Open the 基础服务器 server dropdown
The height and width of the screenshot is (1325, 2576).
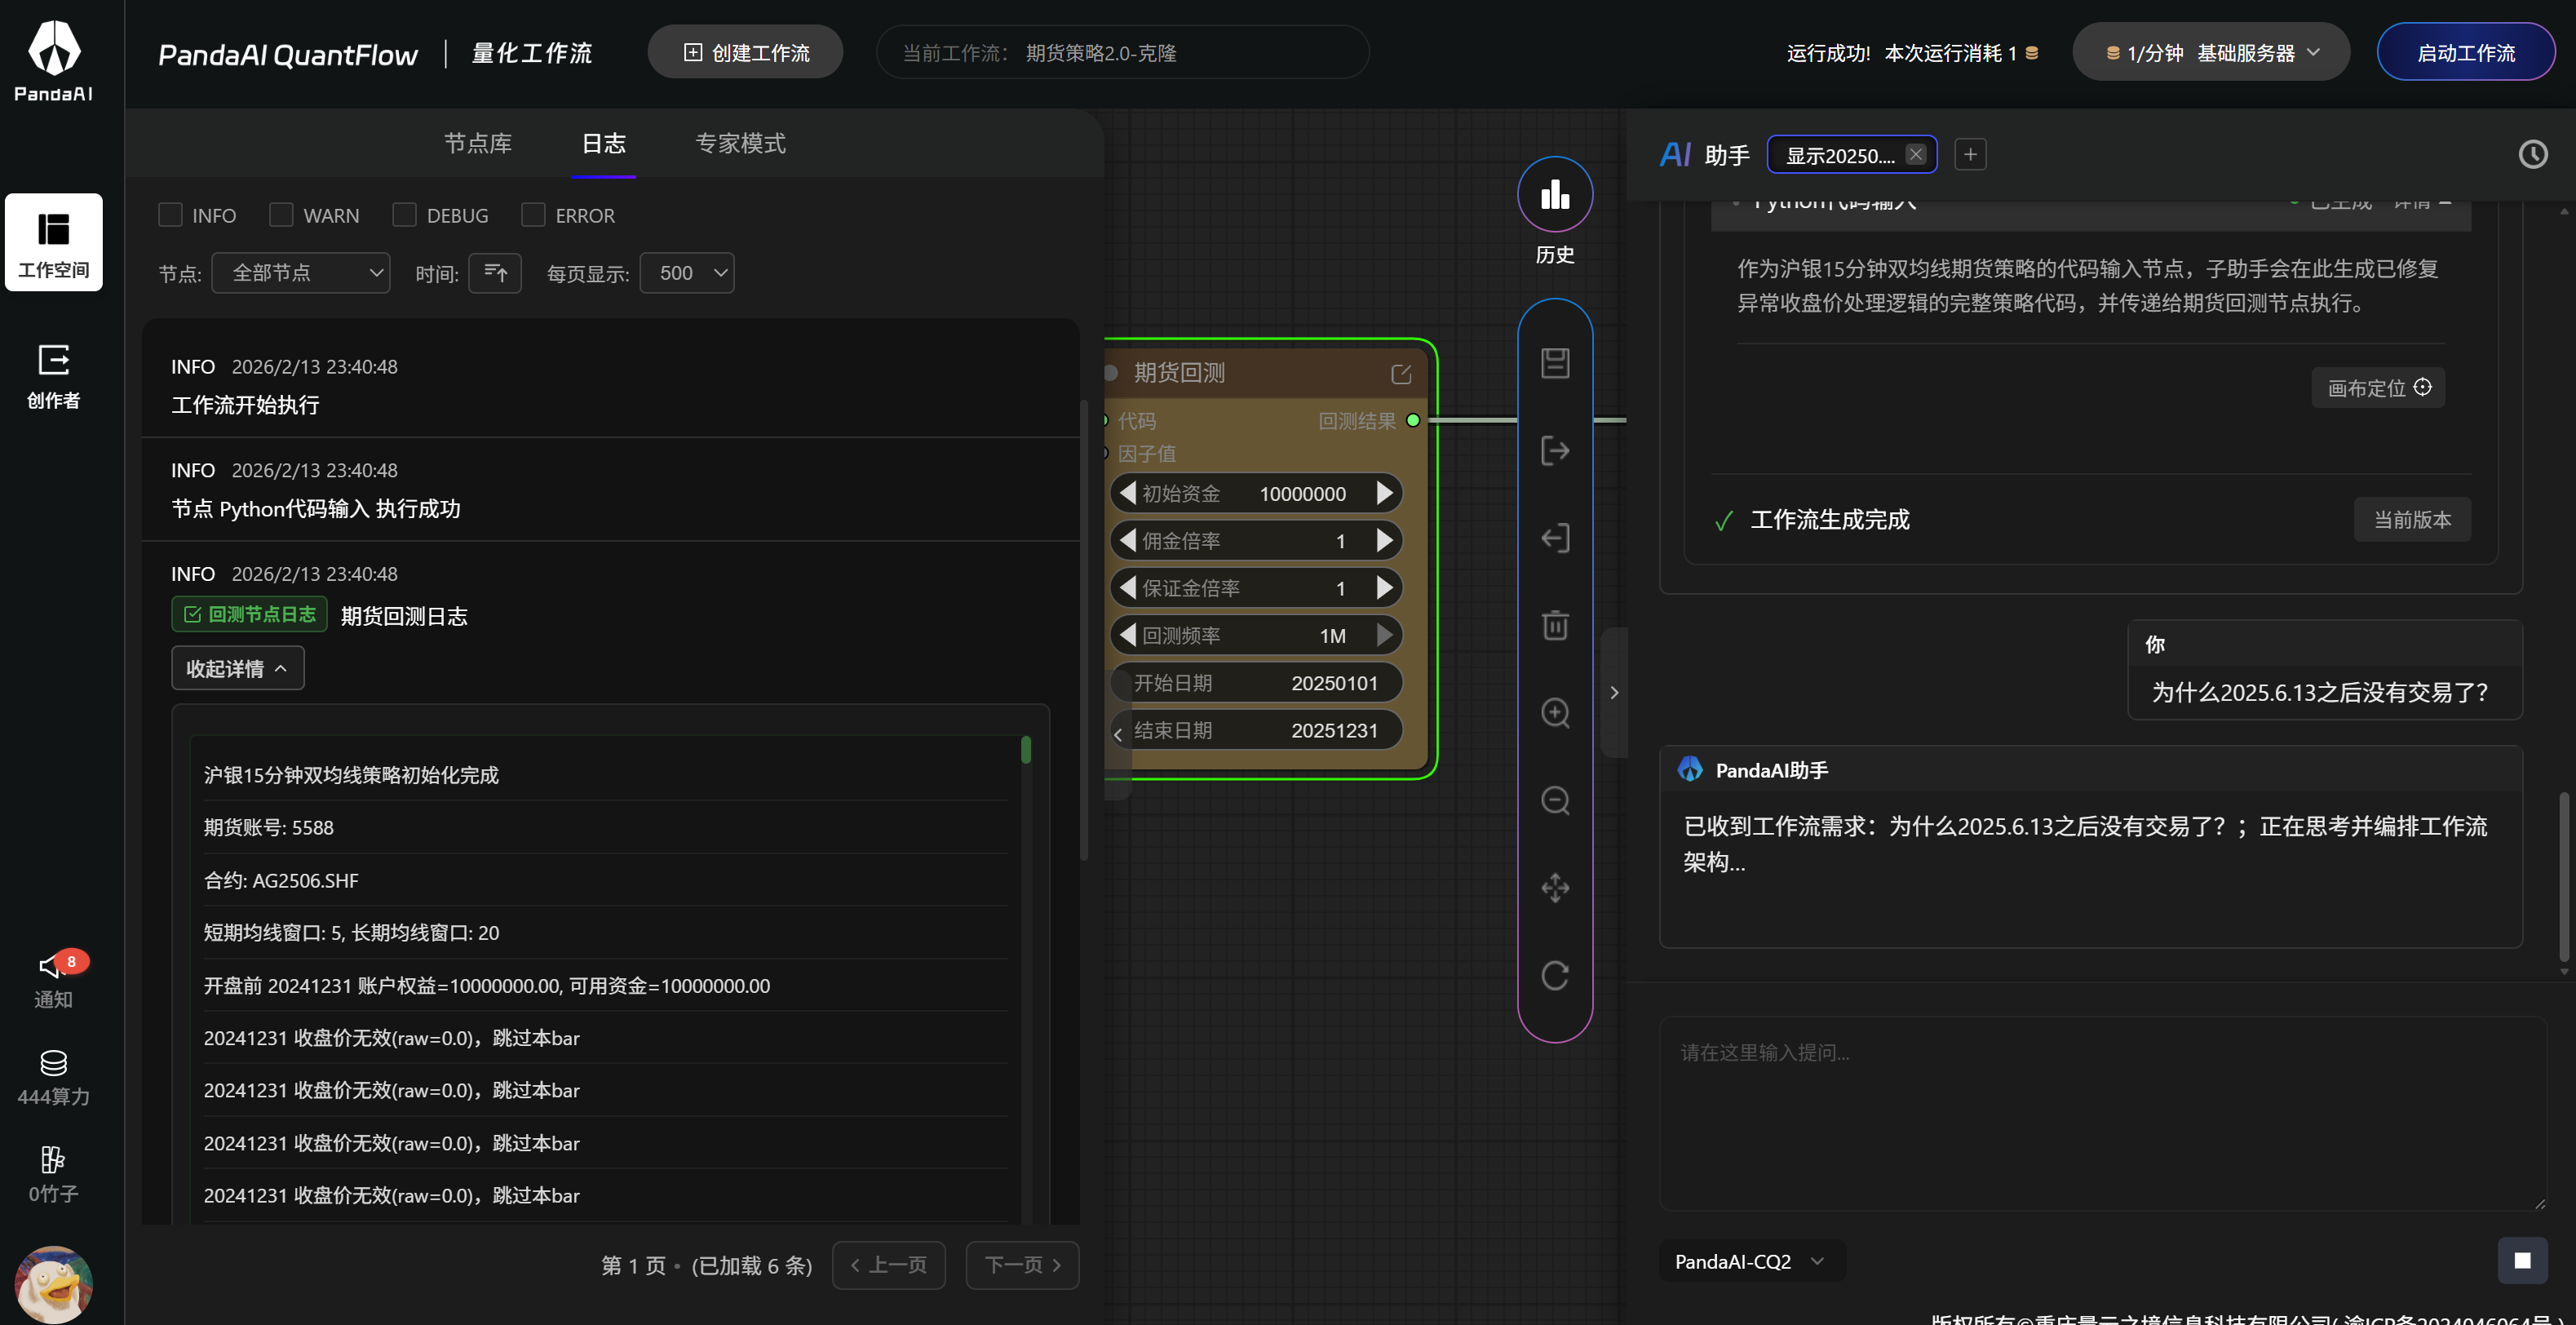click(x=2211, y=52)
